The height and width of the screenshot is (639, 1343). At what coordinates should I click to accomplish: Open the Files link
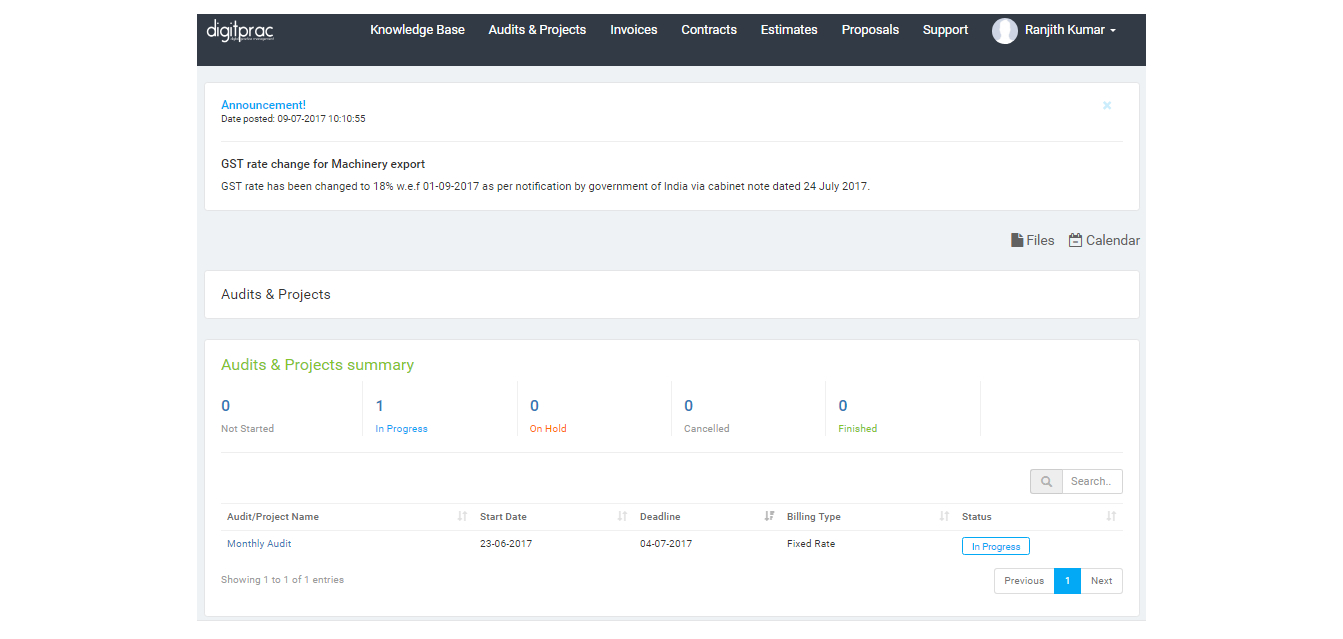click(1033, 240)
